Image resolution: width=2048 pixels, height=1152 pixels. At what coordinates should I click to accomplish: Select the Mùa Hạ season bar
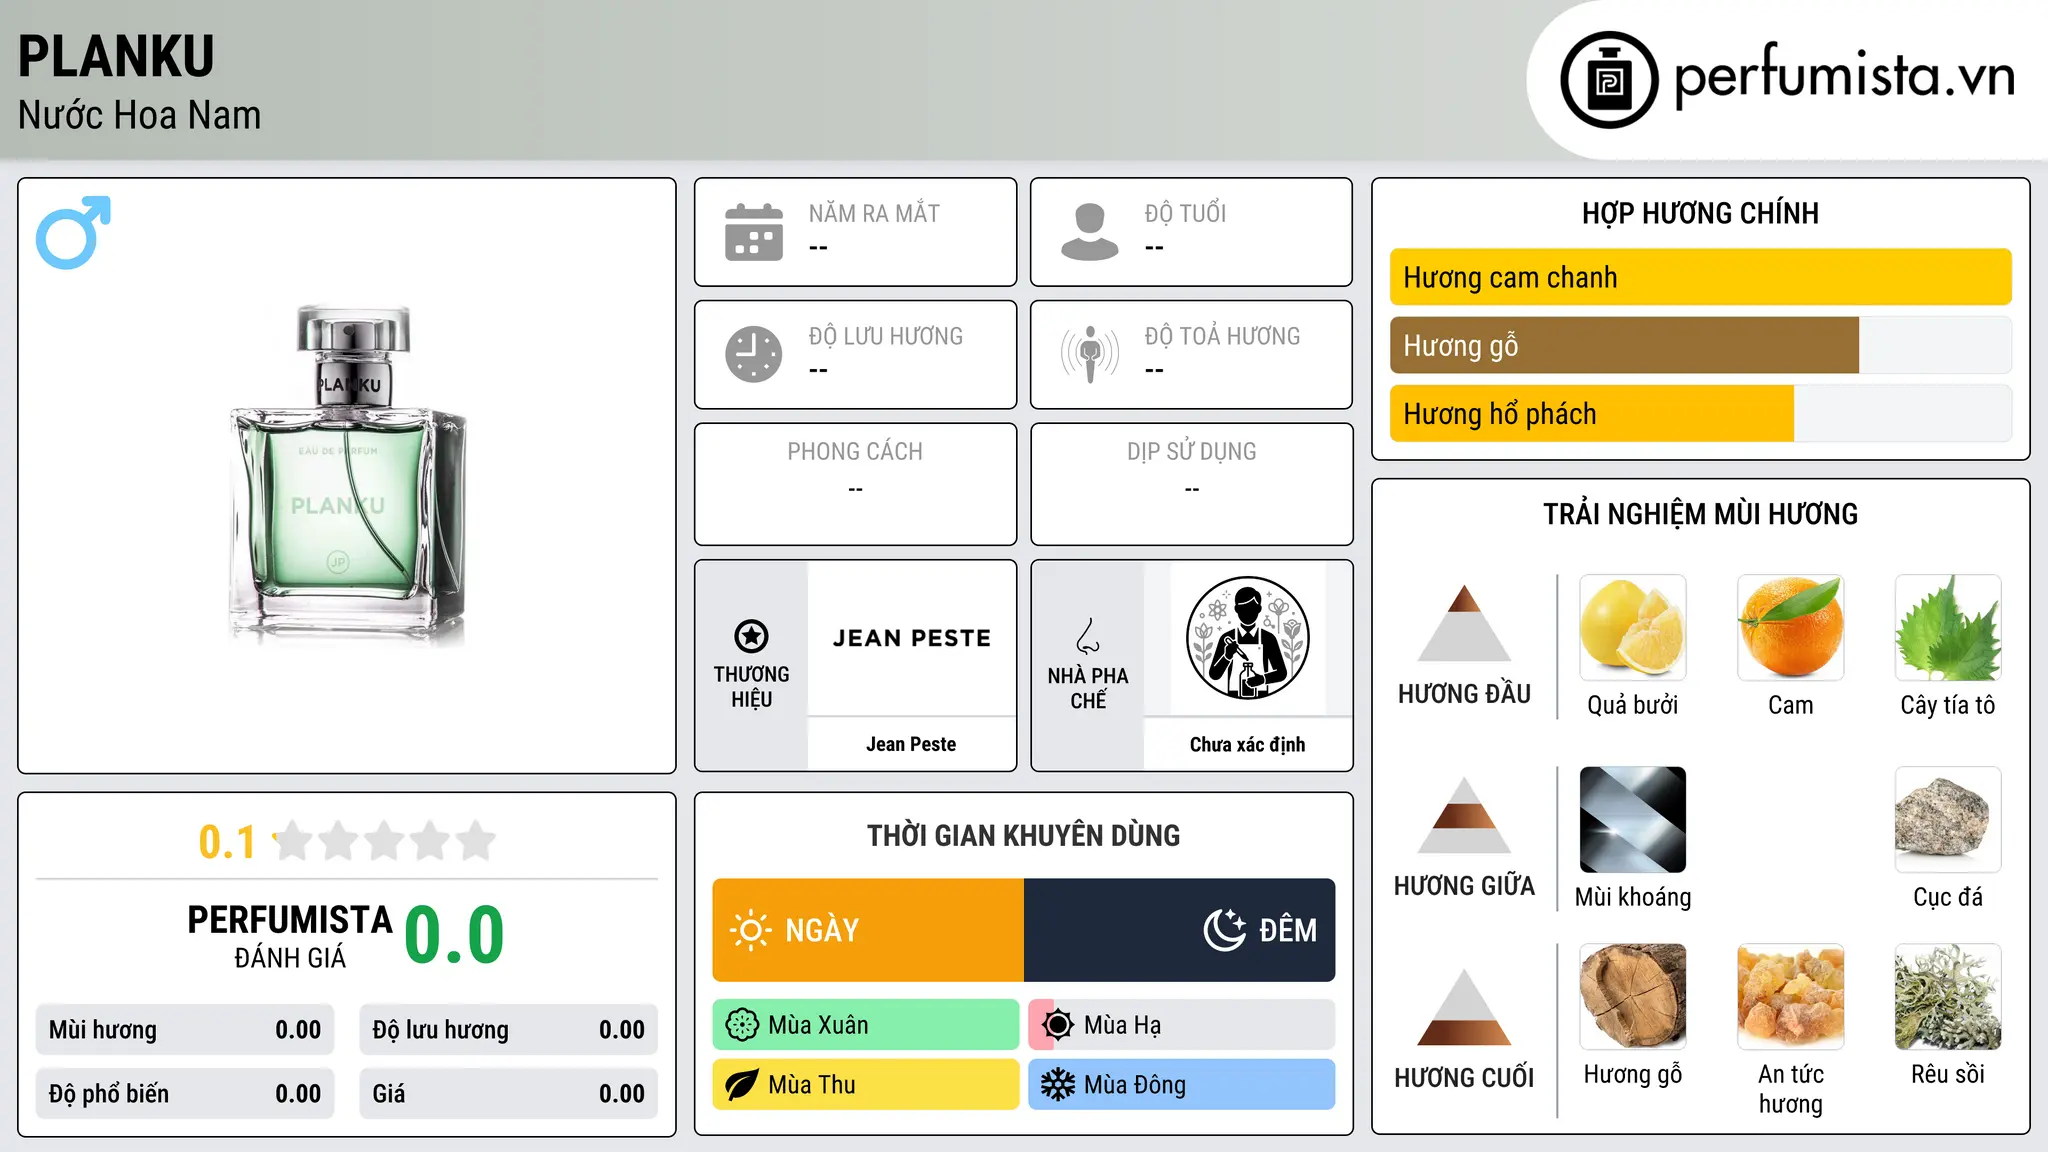(x=1182, y=1025)
